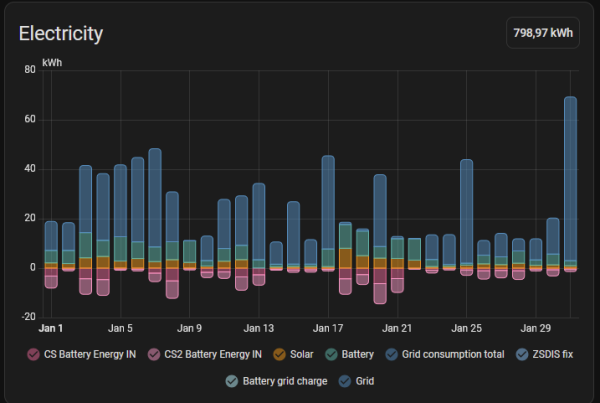Toggle the CS Battery Energy IN legend checkbox
This screenshot has height=403, width=600.
33,354
